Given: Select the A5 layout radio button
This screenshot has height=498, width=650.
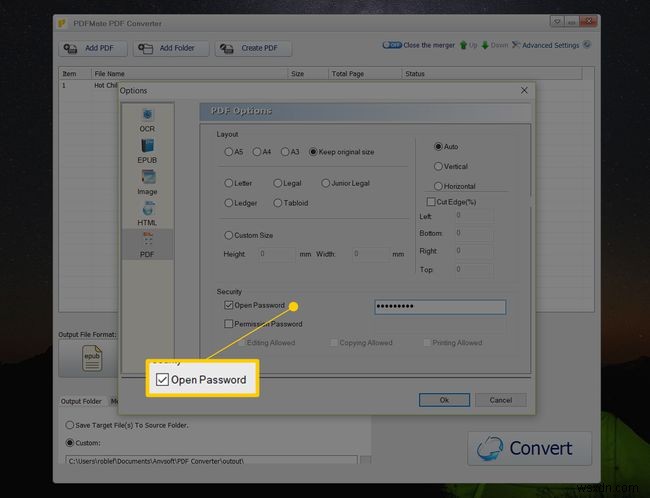Looking at the screenshot, I should 228,152.
